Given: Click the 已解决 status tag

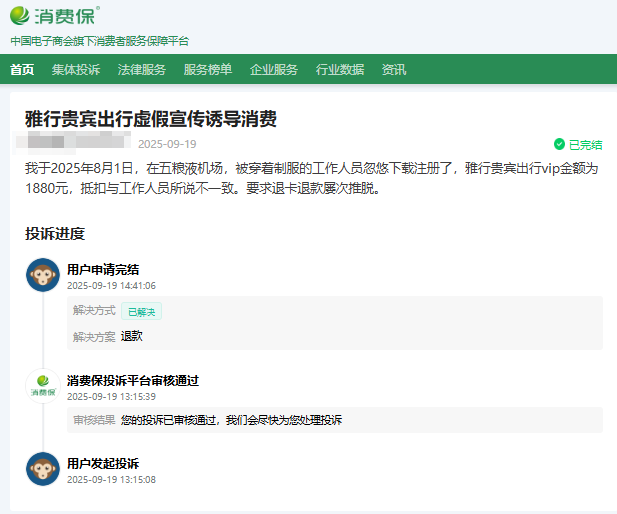Looking at the screenshot, I should (142, 312).
